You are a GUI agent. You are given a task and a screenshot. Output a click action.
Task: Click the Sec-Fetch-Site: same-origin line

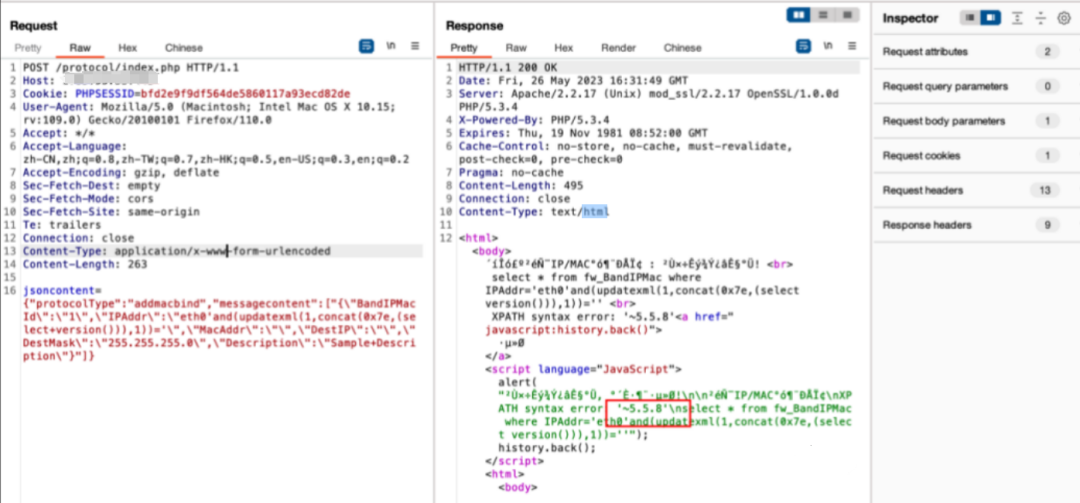pos(111,212)
